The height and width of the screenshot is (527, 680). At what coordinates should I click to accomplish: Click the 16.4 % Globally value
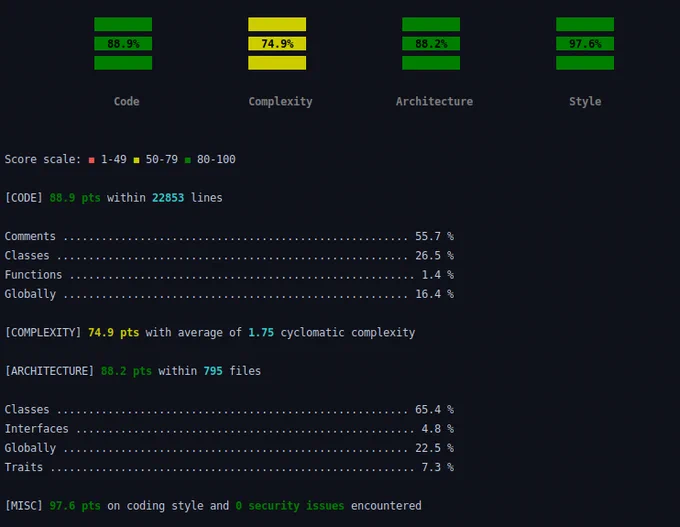[x=435, y=294]
